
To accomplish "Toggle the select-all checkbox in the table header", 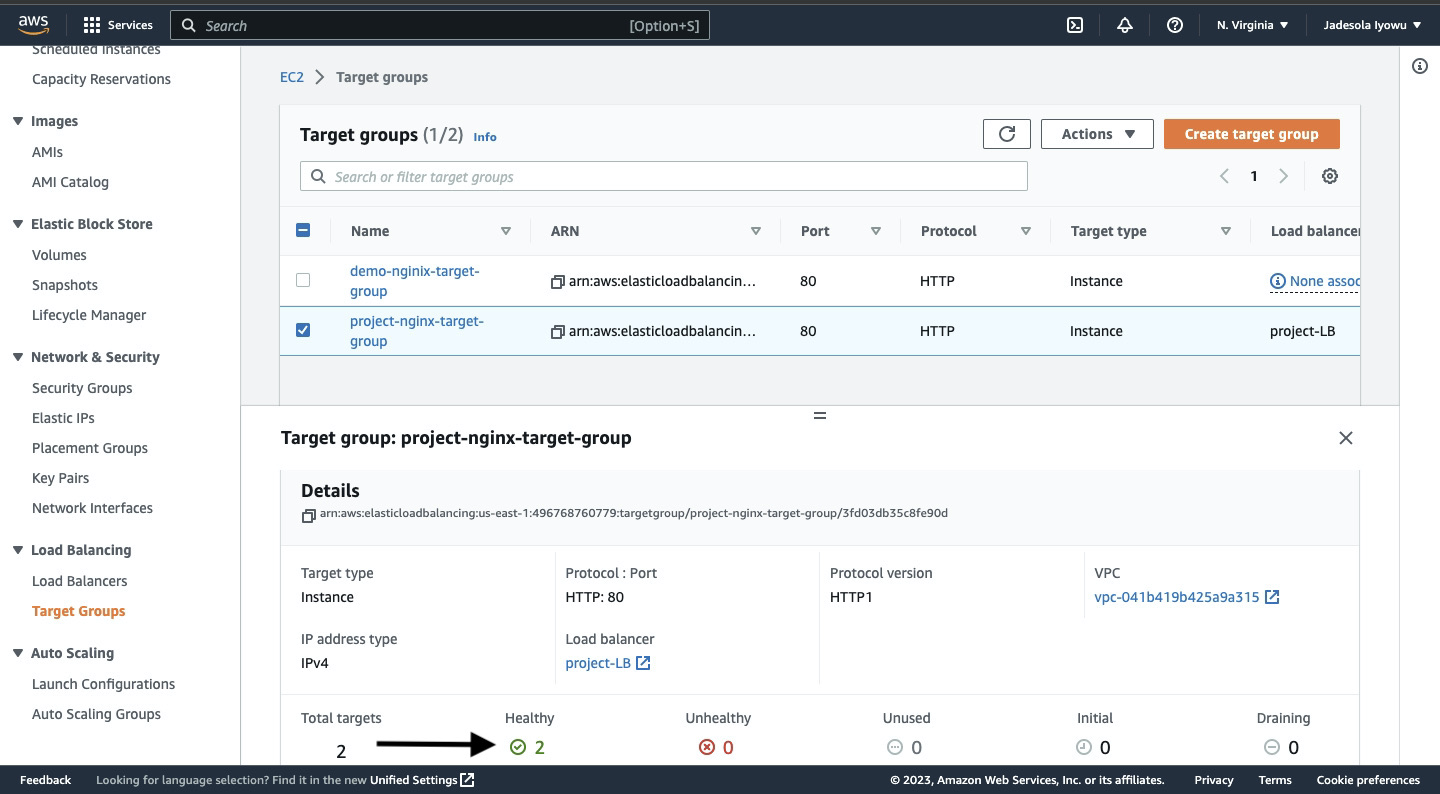I will pos(303,230).
